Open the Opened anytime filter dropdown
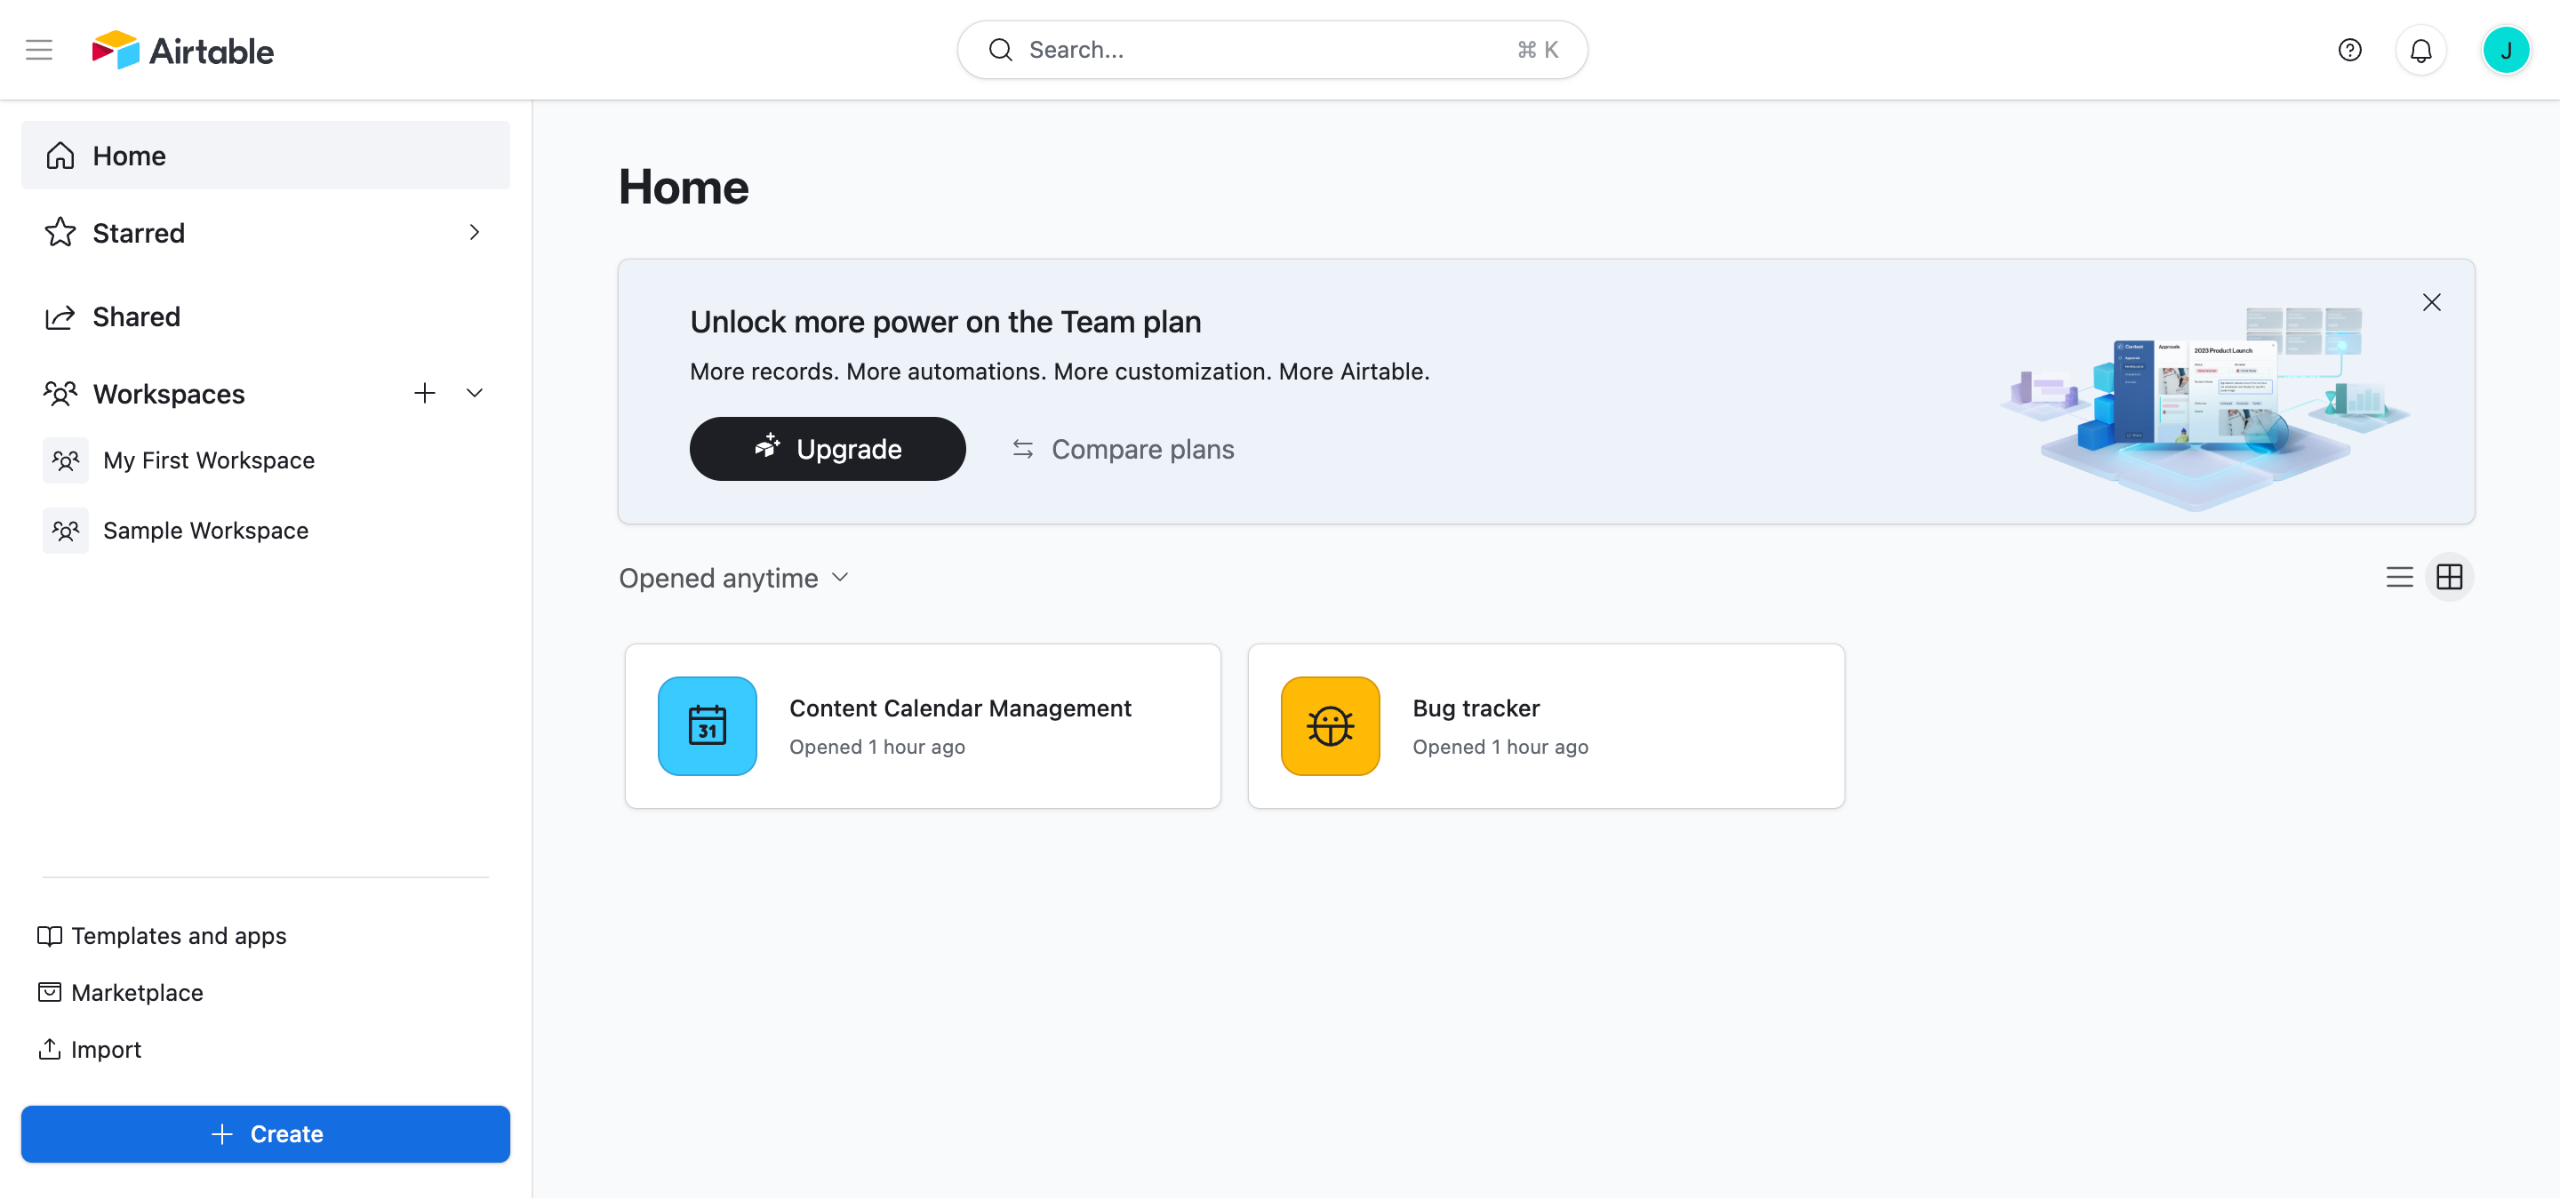Viewport: 2560px width, 1198px height. pyautogui.click(x=734, y=578)
